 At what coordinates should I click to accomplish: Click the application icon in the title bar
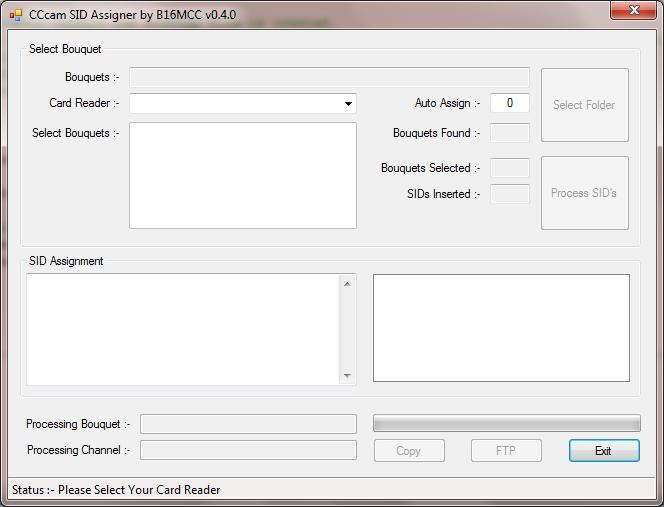[15, 15]
